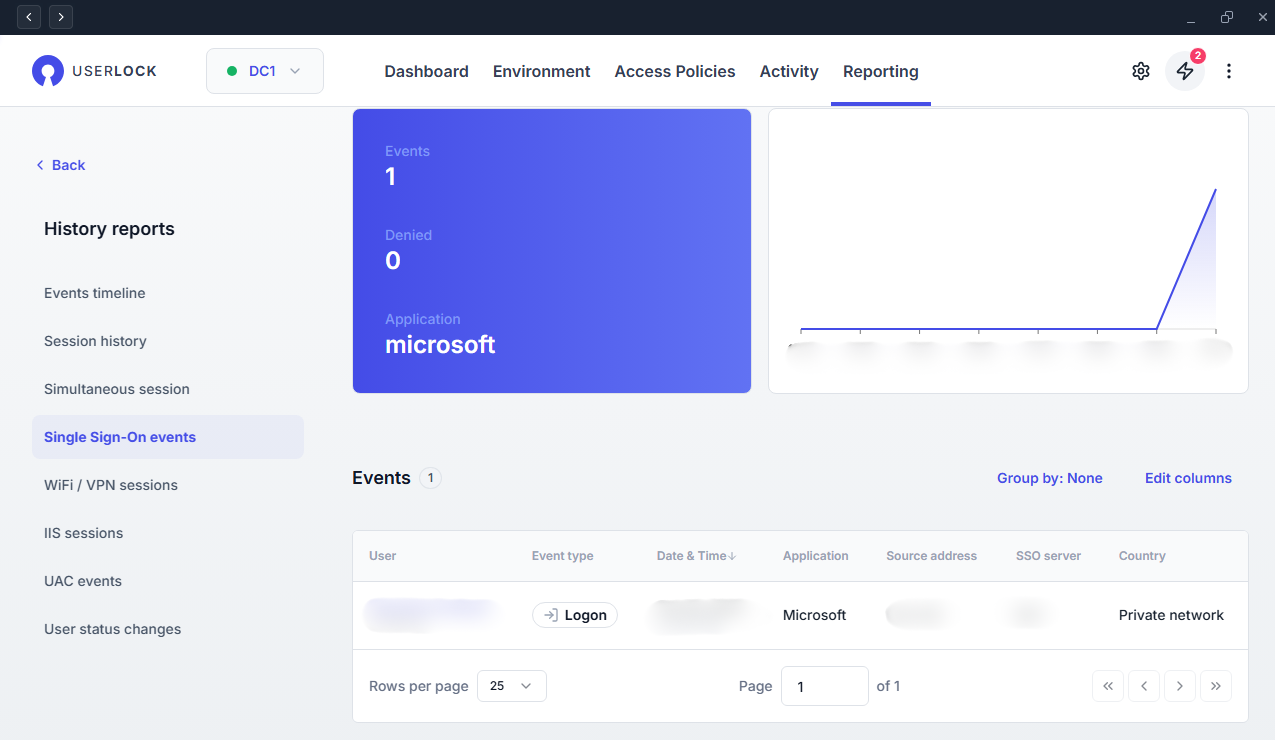Open the DC1 server dropdown
This screenshot has height=740, width=1275.
(265, 71)
